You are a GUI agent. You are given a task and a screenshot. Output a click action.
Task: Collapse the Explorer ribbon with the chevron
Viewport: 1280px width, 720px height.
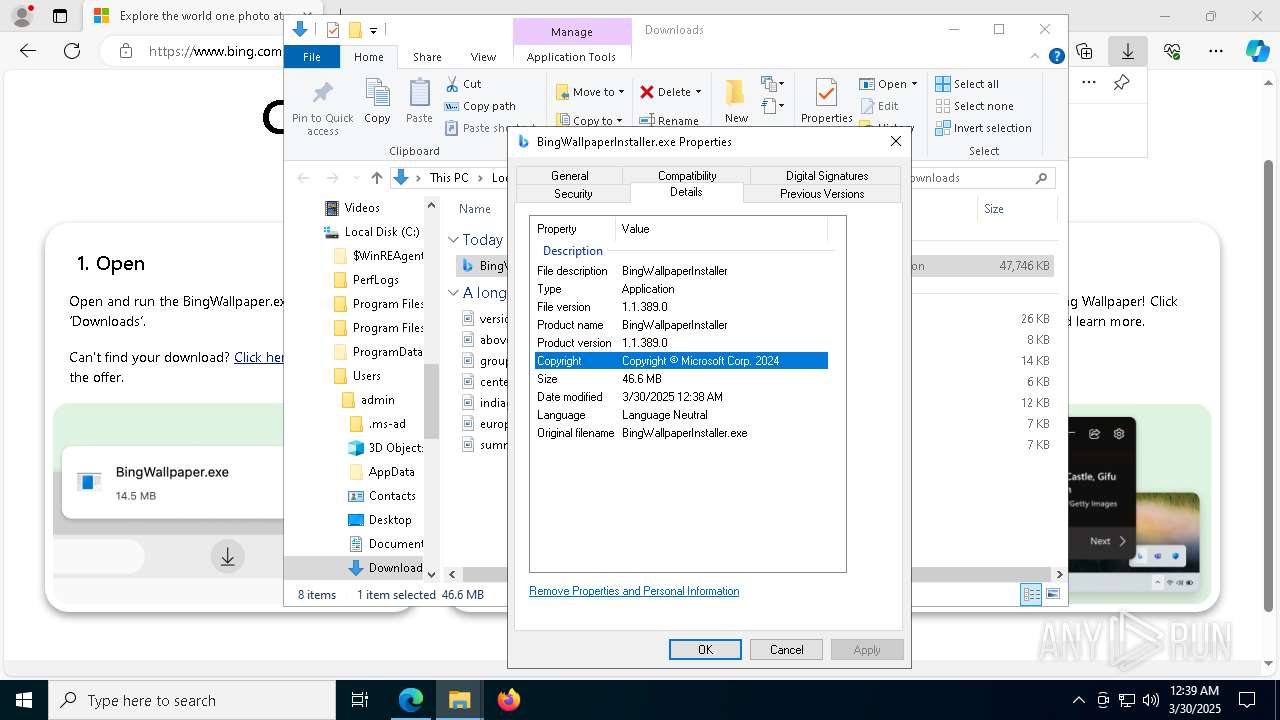pos(1037,57)
